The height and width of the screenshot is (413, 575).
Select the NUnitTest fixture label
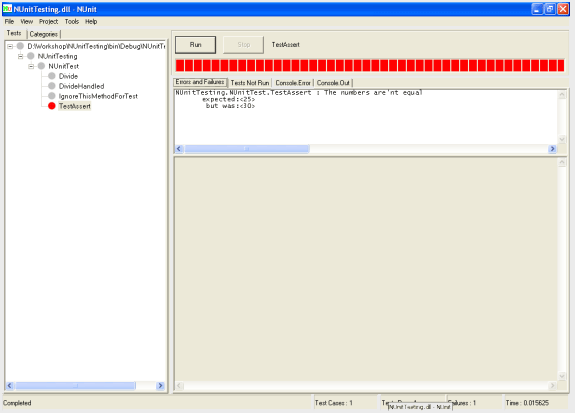coord(63,66)
